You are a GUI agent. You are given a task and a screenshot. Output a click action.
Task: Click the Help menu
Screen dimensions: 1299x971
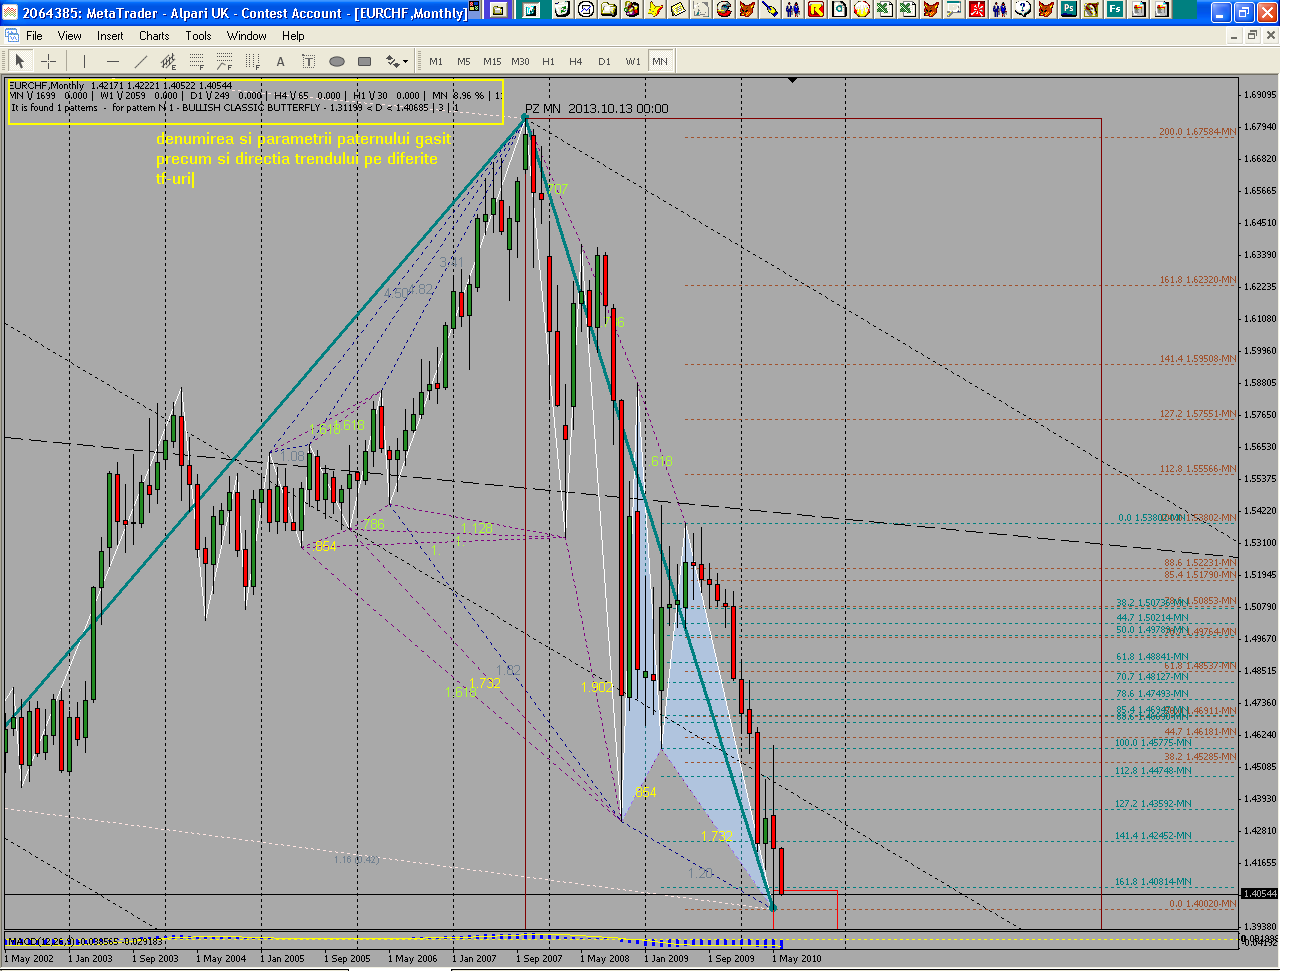(293, 36)
